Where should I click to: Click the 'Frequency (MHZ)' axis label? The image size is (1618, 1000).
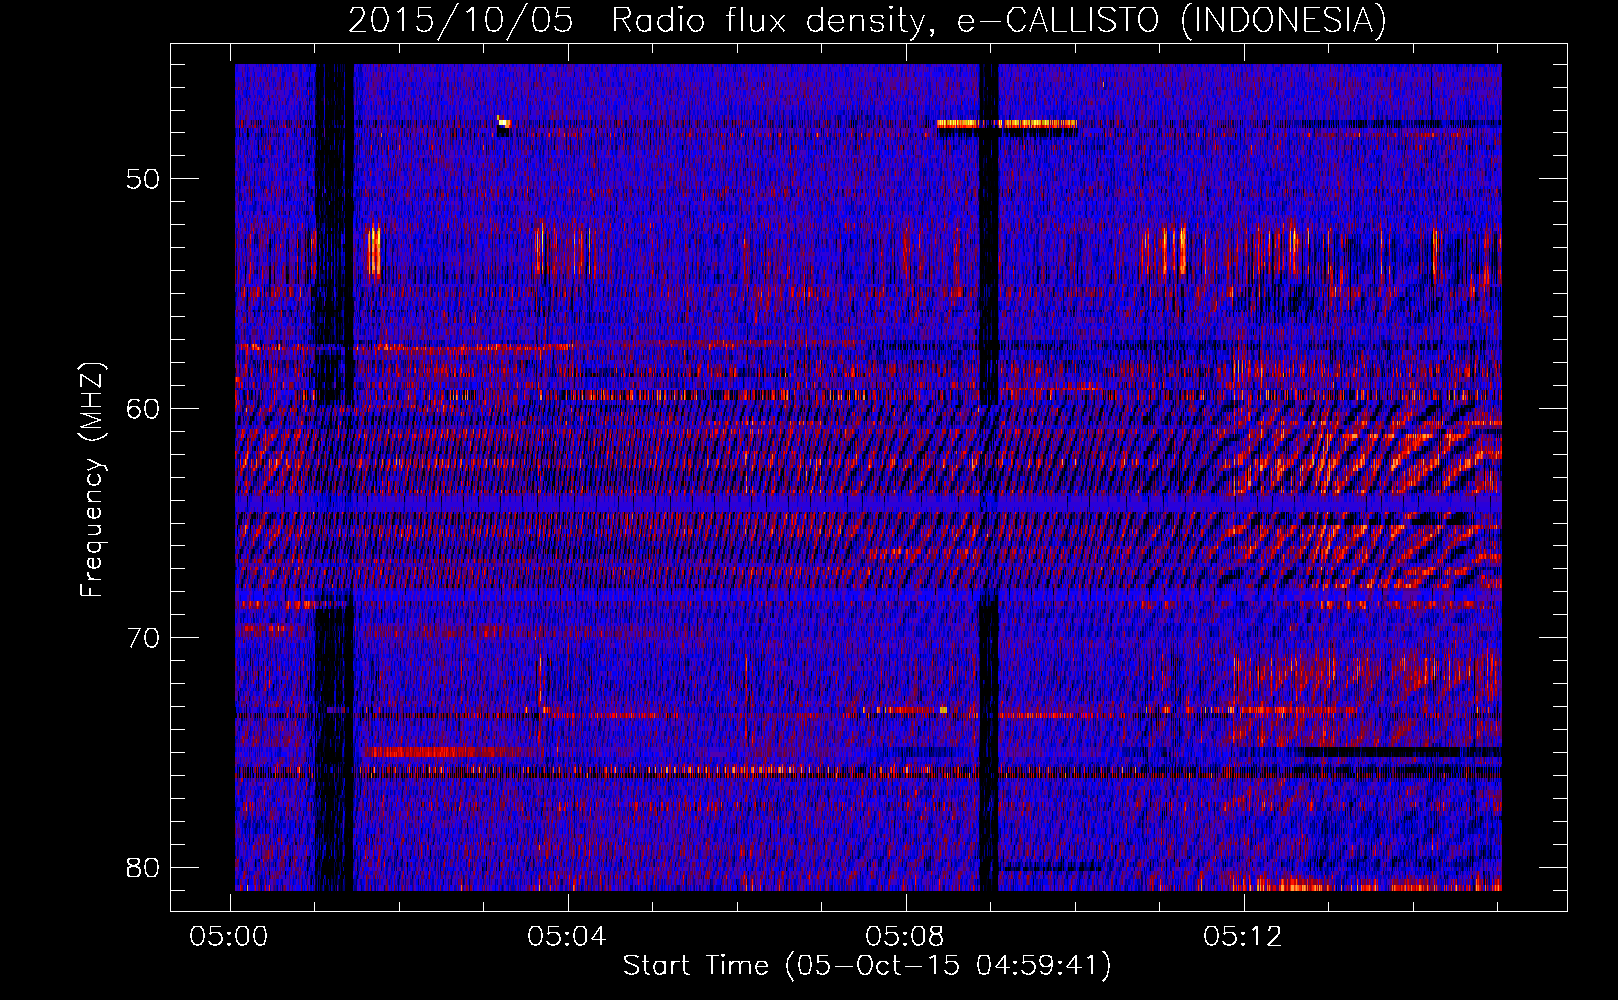[92, 480]
